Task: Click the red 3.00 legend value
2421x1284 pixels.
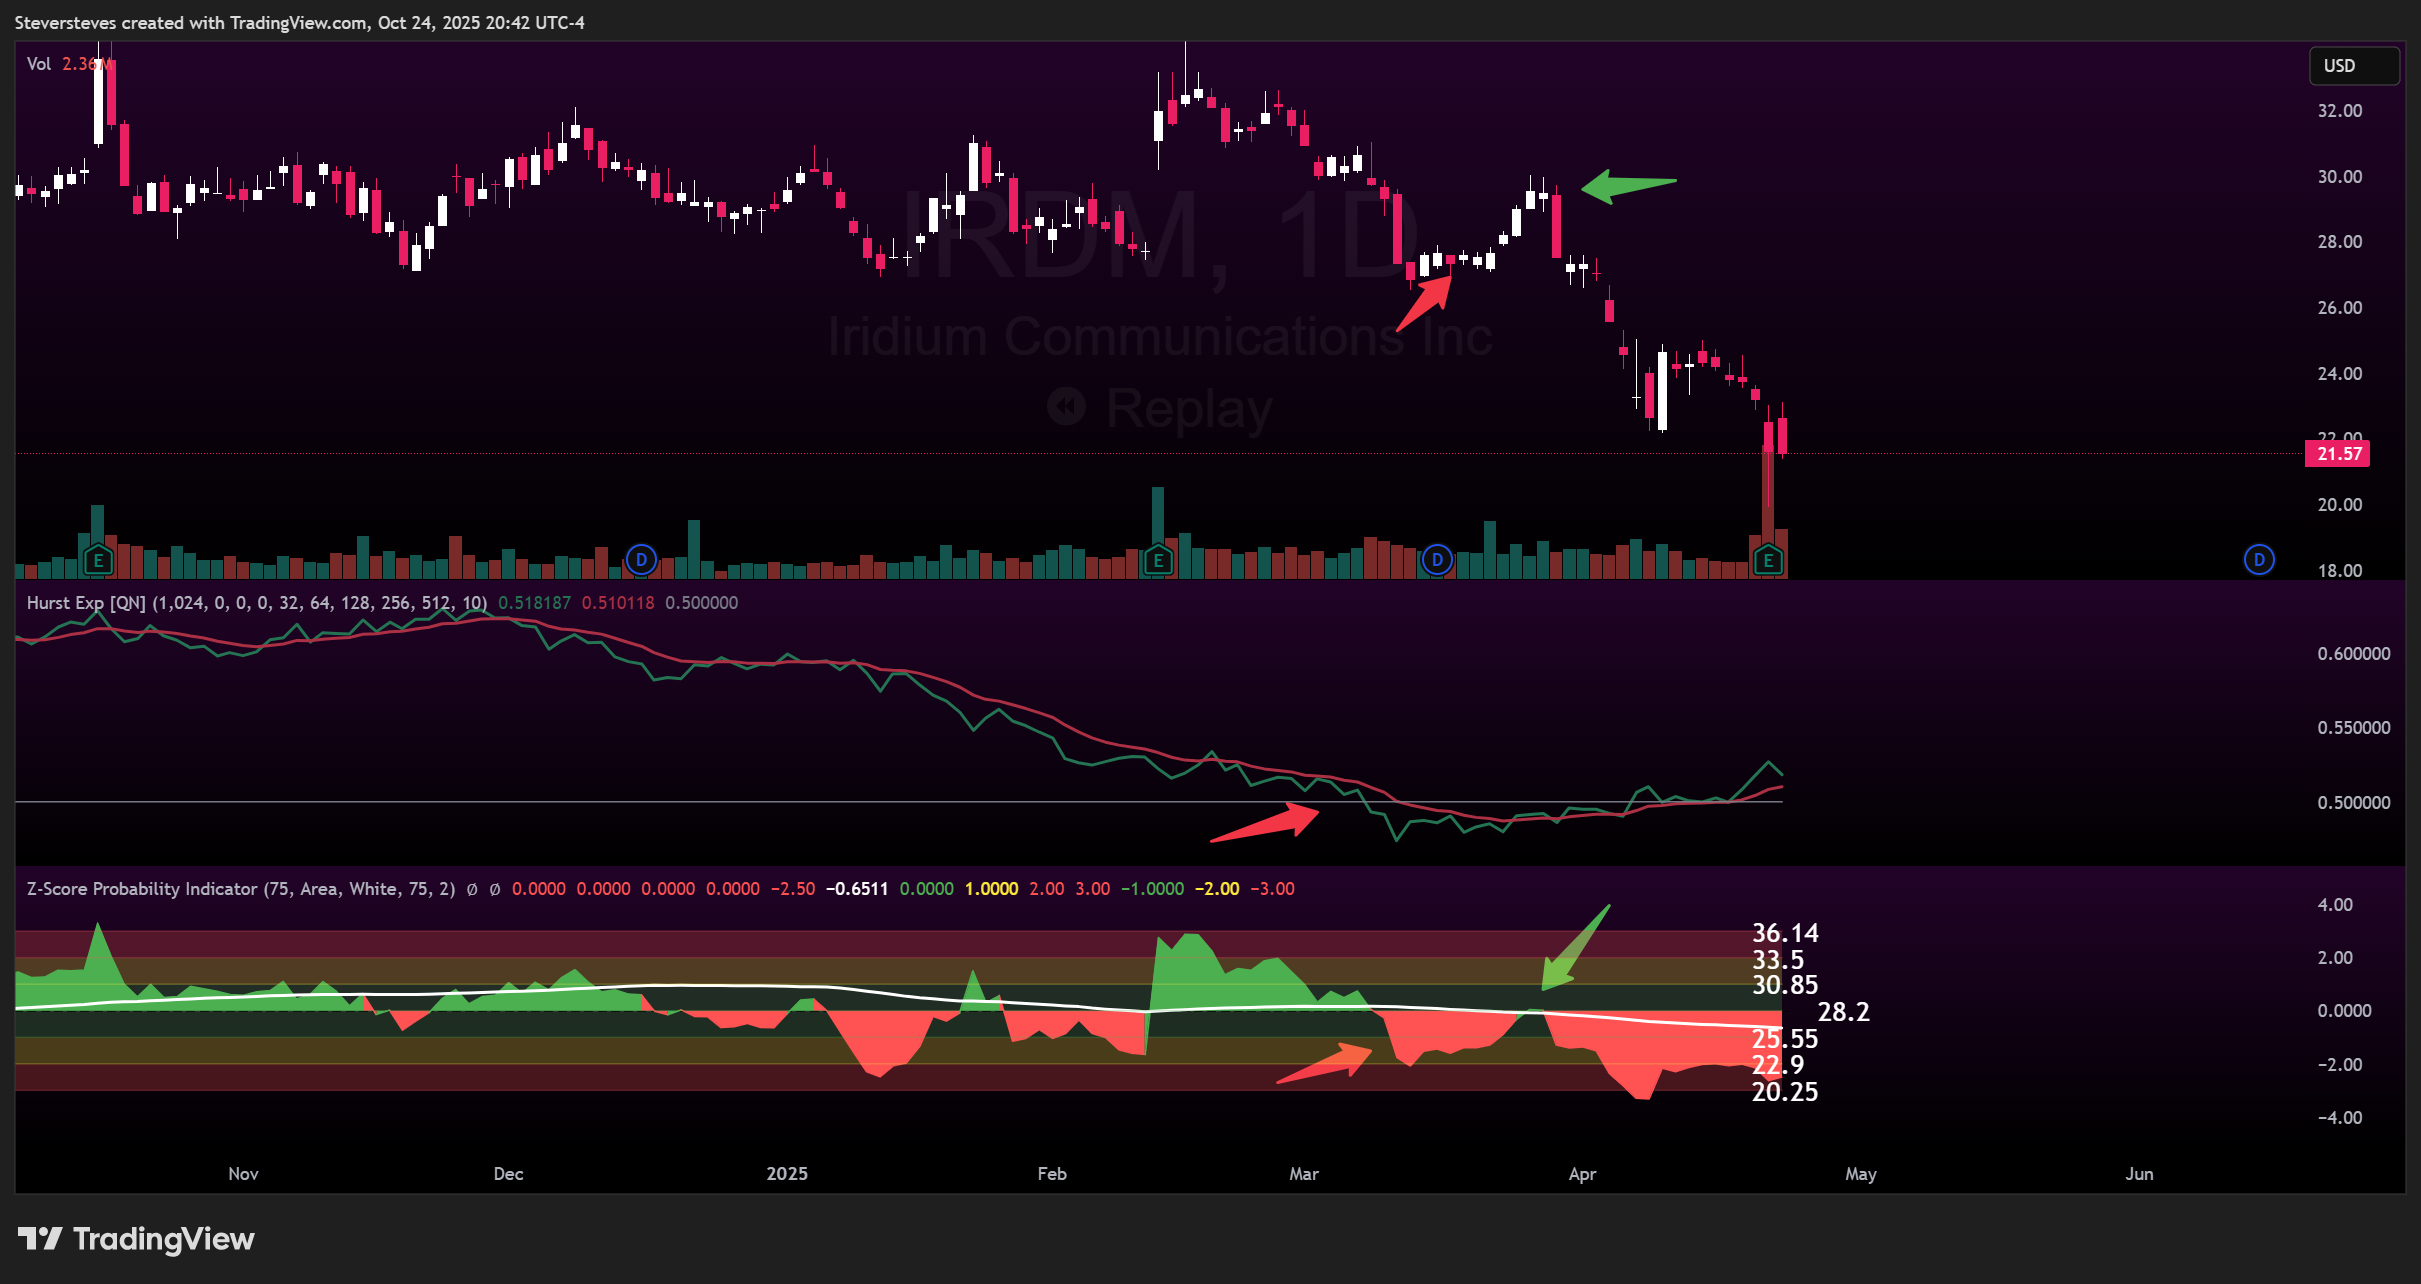Action: tap(1092, 889)
